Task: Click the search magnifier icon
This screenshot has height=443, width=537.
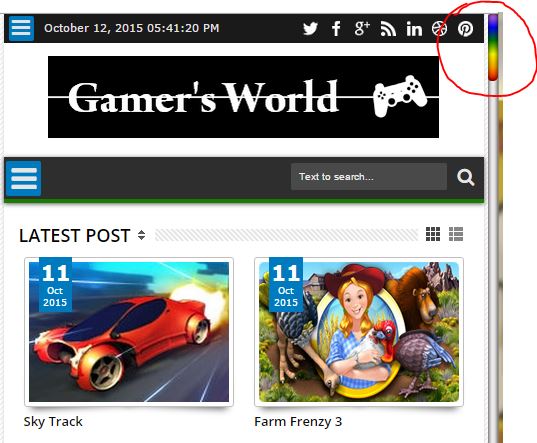Action: point(466,177)
